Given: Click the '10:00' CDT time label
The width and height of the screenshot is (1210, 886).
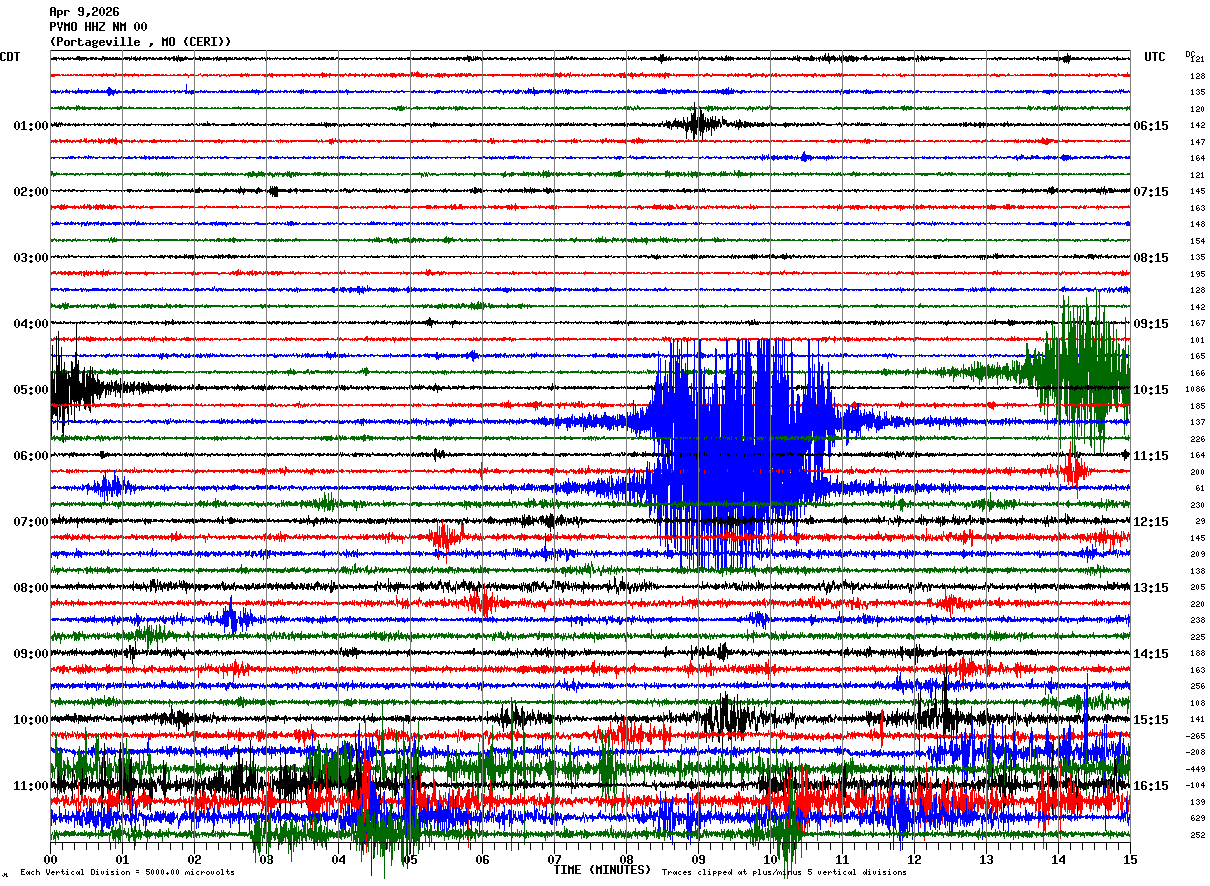Looking at the screenshot, I should point(31,720).
